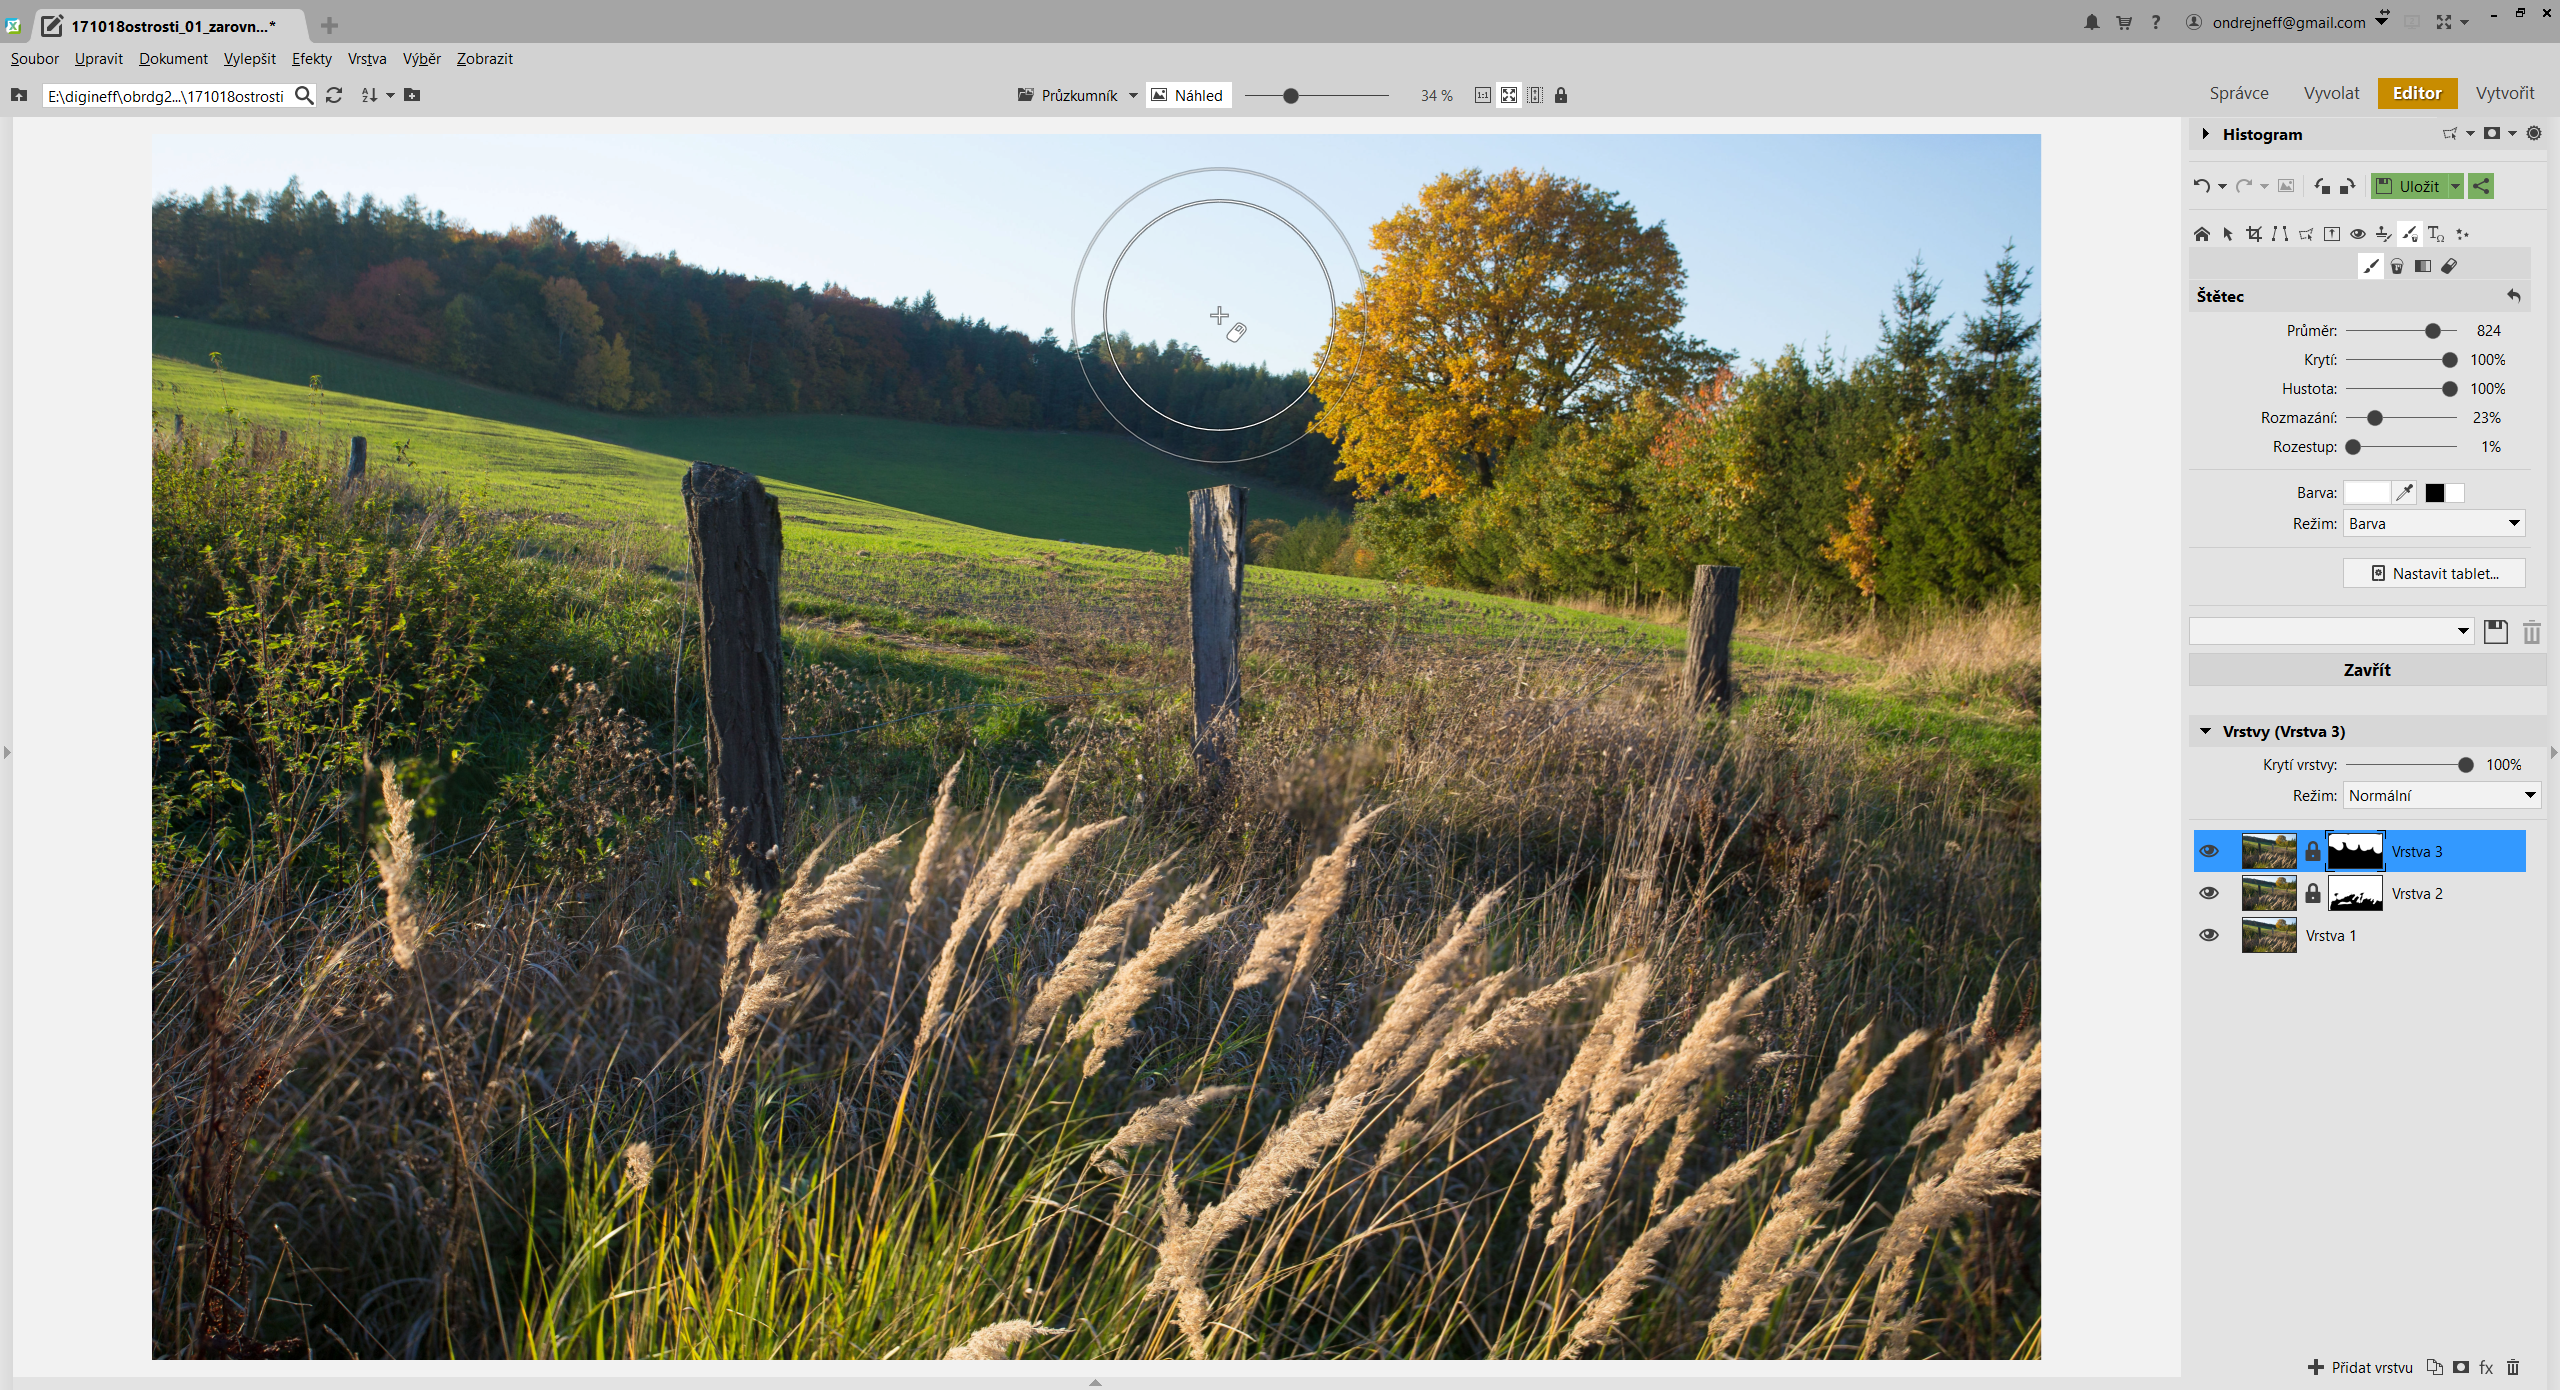The image size is (2560, 1390).
Task: Open the undo history dropdown arrow
Action: [x=2221, y=187]
